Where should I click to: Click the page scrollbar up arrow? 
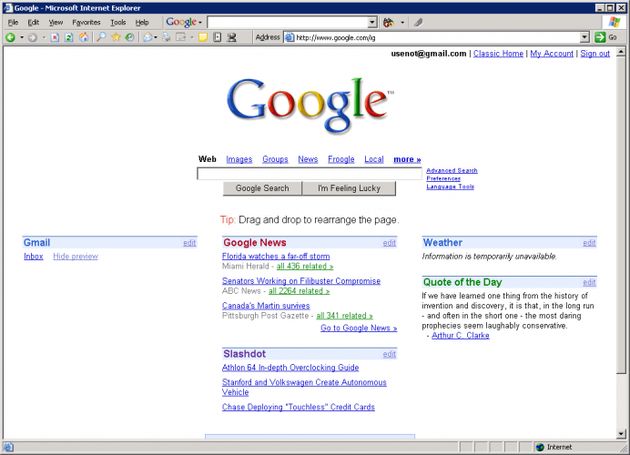pos(621,52)
